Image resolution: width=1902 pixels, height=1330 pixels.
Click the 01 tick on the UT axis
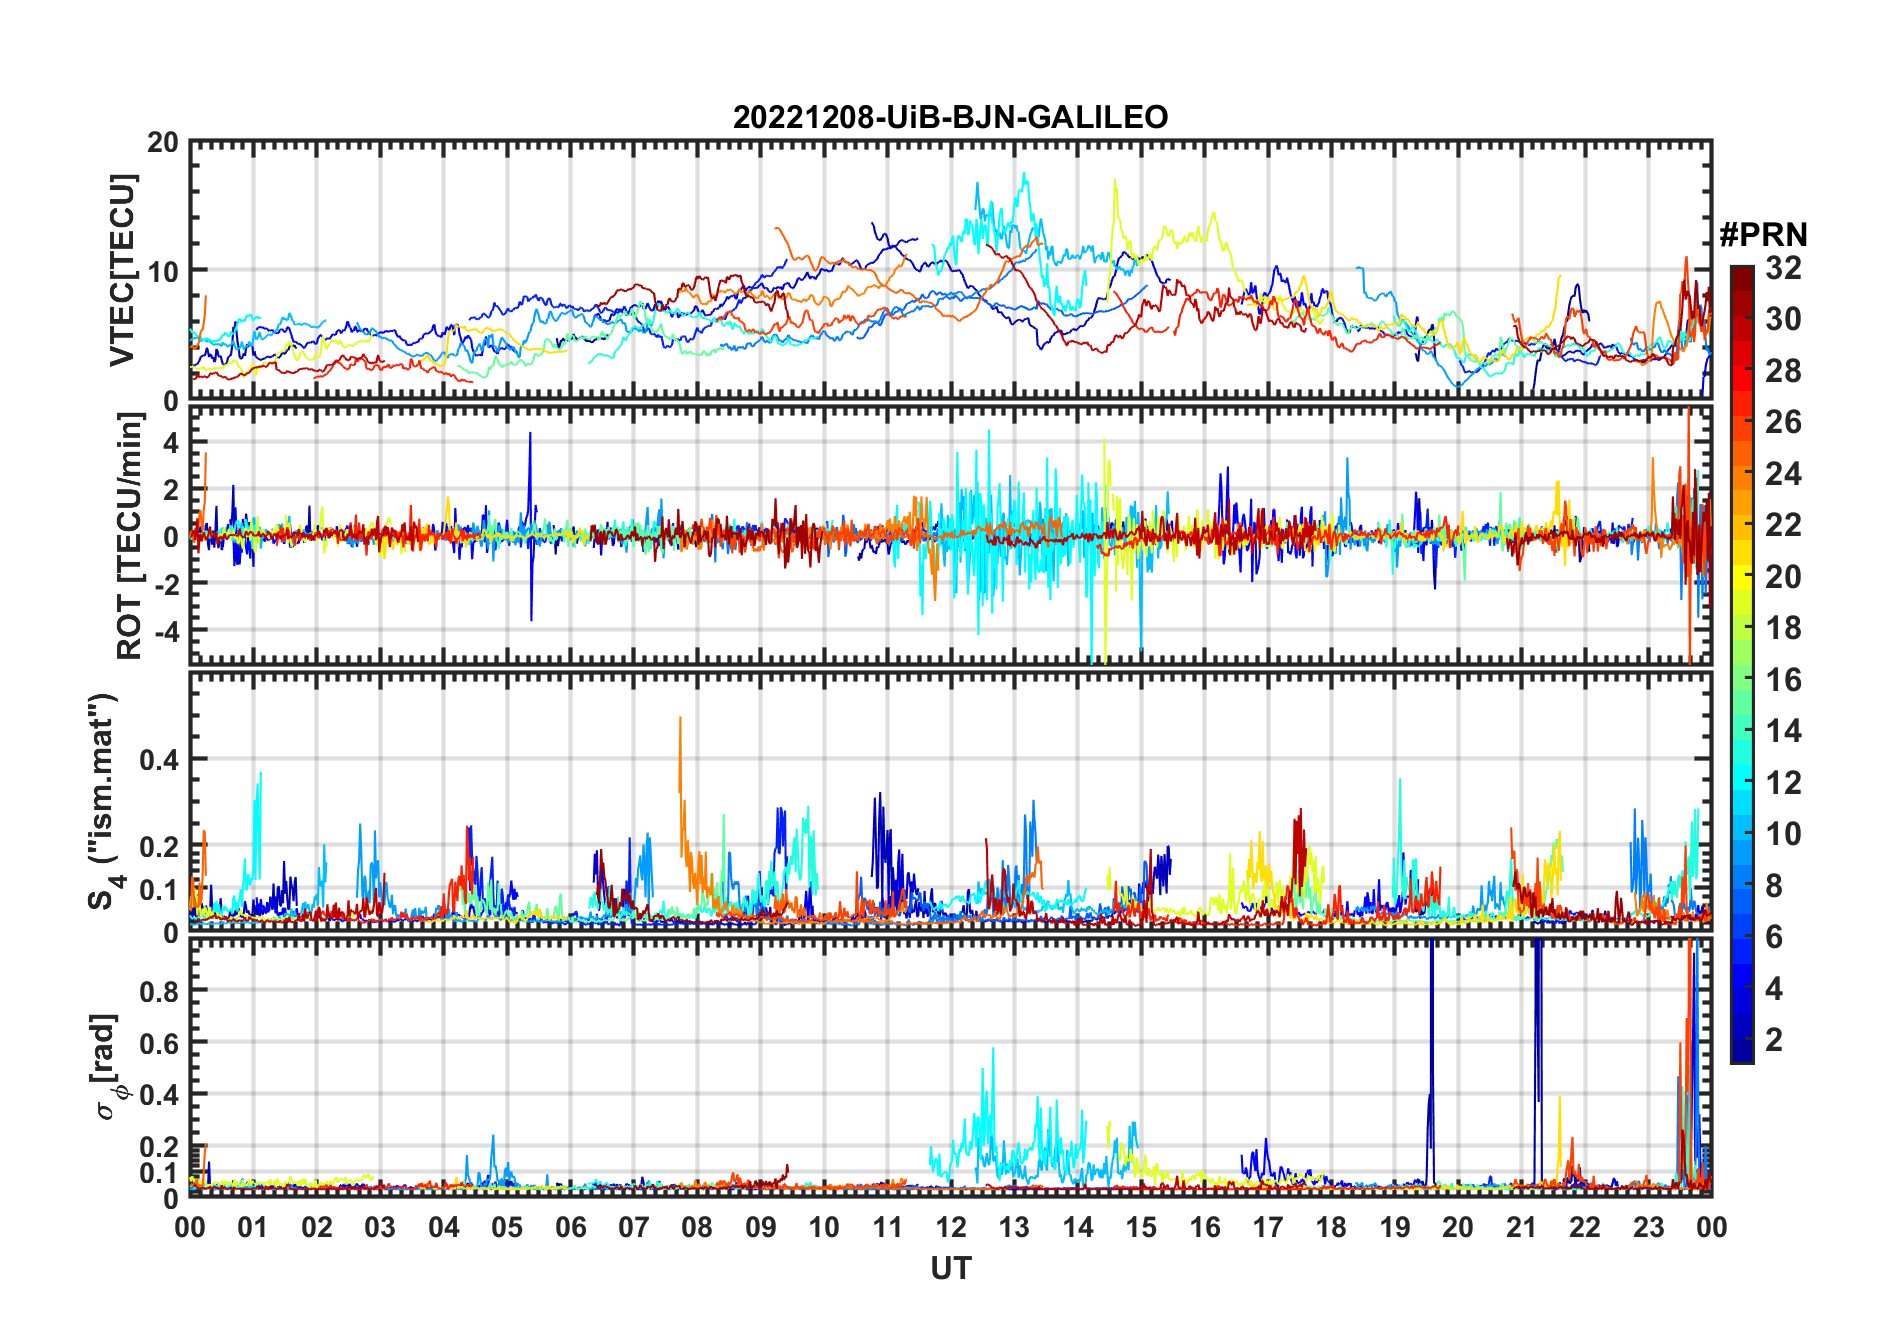click(253, 1227)
